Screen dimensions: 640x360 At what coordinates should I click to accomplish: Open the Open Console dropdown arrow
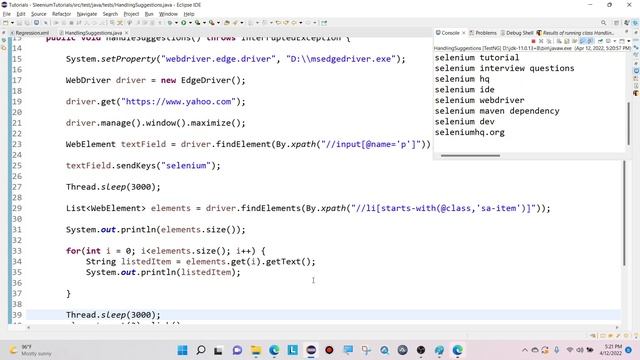[x=629, y=41]
